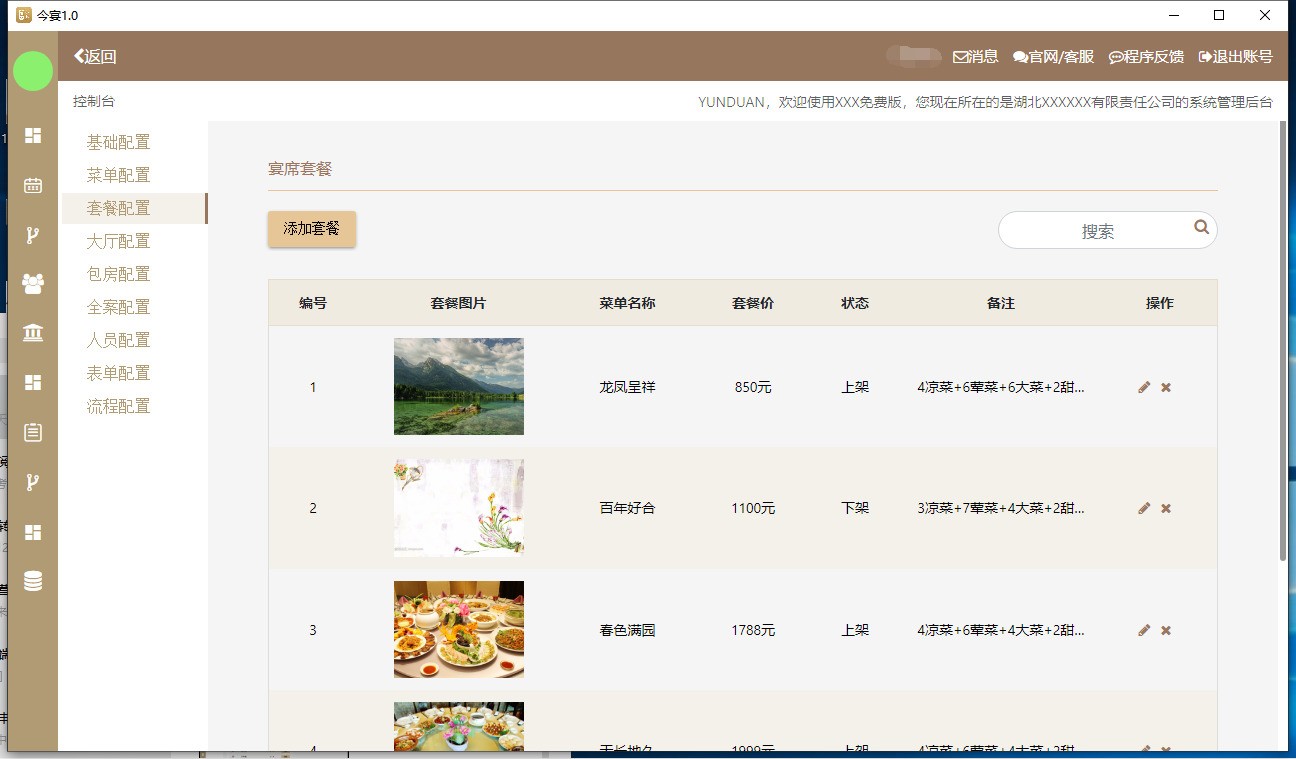Click the 操作 column header

pos(1160,303)
